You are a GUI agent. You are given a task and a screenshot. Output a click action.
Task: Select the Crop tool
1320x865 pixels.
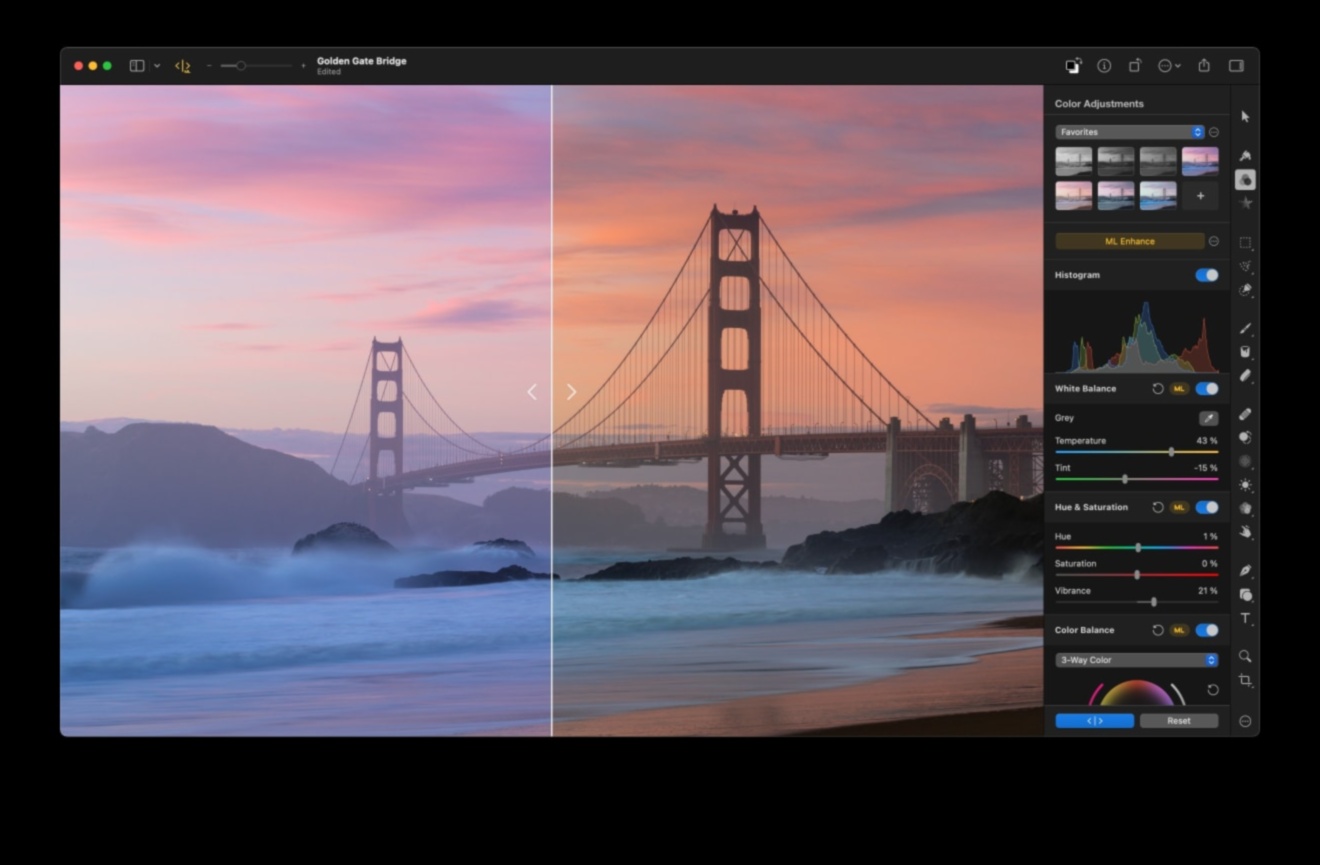point(1245,681)
